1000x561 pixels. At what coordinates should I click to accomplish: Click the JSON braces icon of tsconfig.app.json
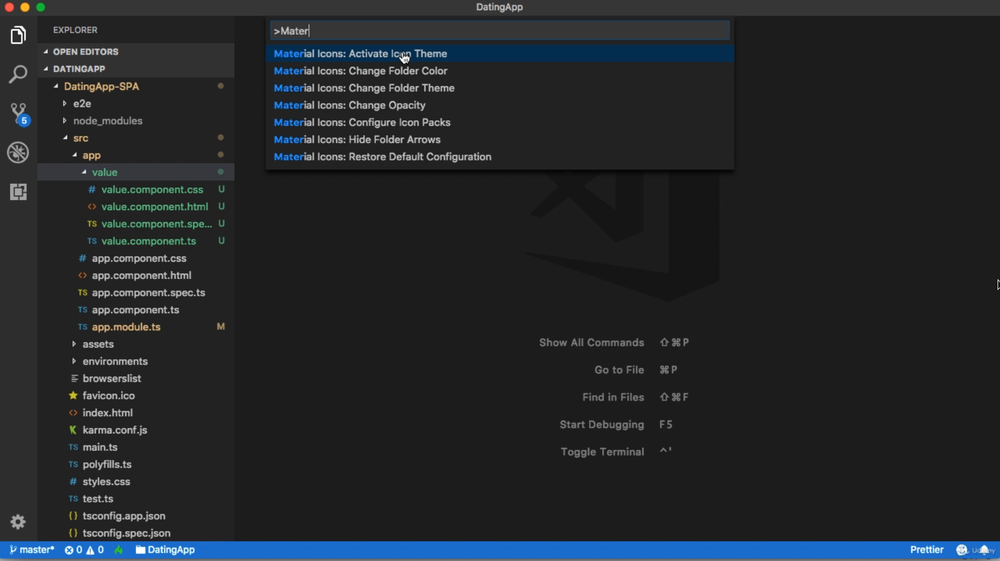73,516
